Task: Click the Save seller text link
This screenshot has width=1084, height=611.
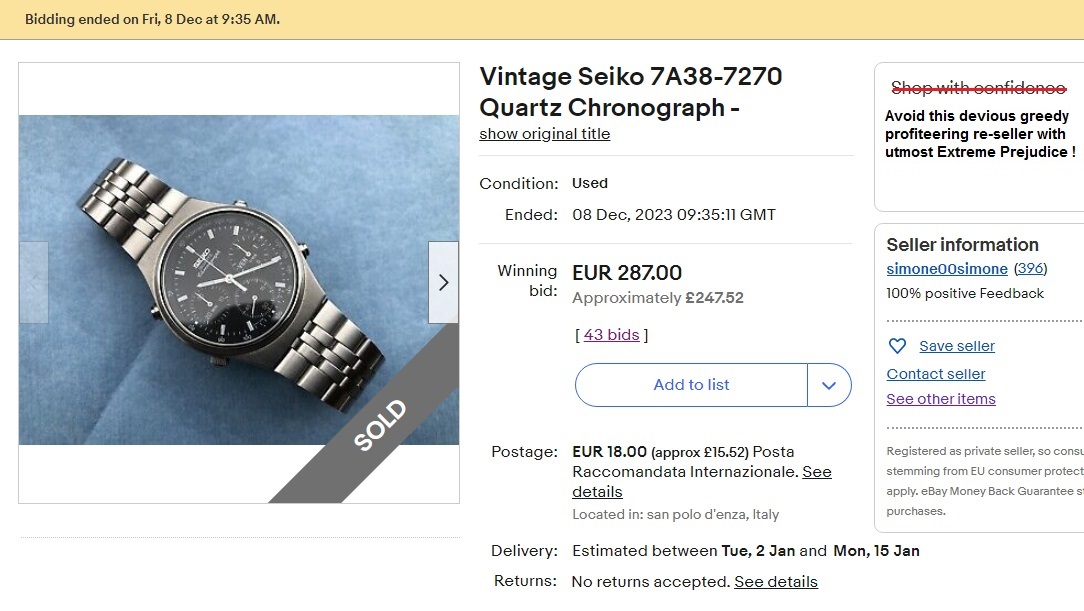Action: (x=956, y=346)
